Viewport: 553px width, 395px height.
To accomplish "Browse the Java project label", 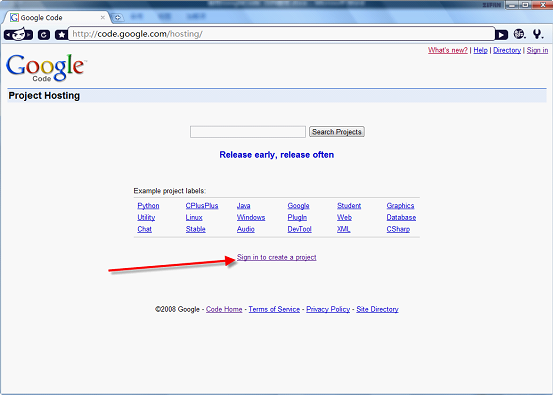I will click(x=243, y=206).
